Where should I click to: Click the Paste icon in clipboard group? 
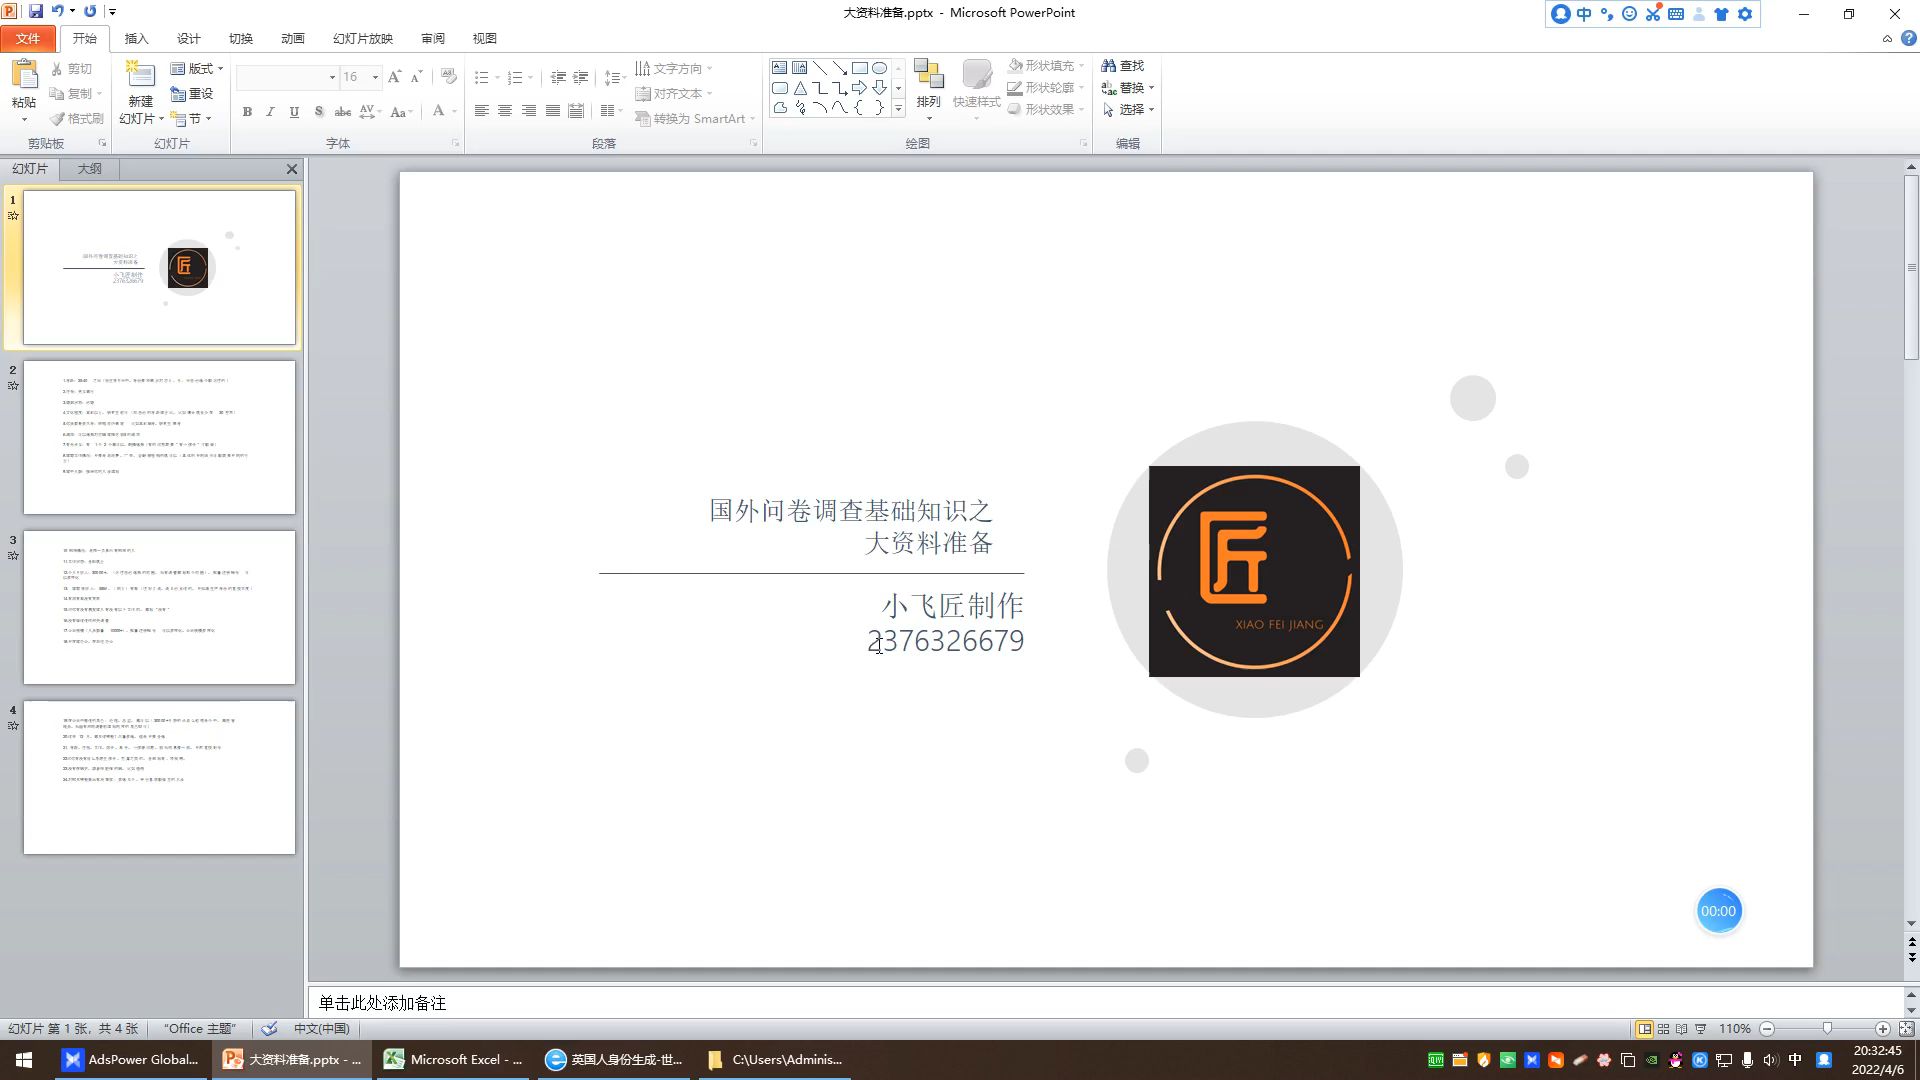[x=24, y=75]
